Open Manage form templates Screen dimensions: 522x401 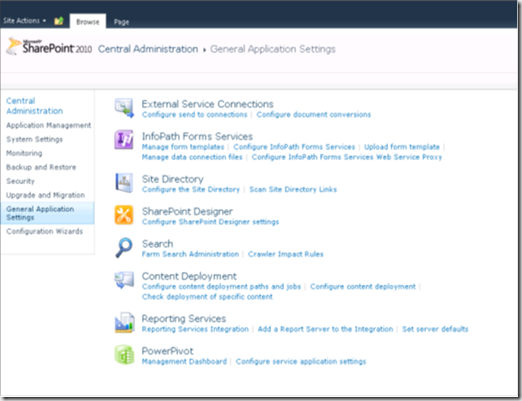coord(183,147)
